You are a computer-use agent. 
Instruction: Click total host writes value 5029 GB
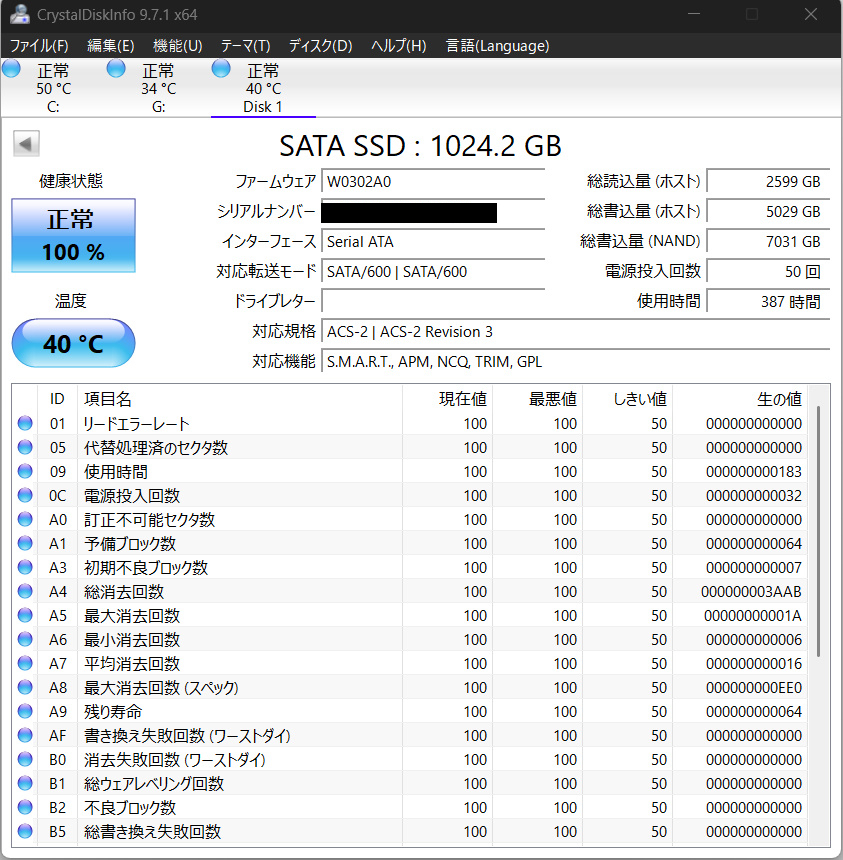click(768, 212)
